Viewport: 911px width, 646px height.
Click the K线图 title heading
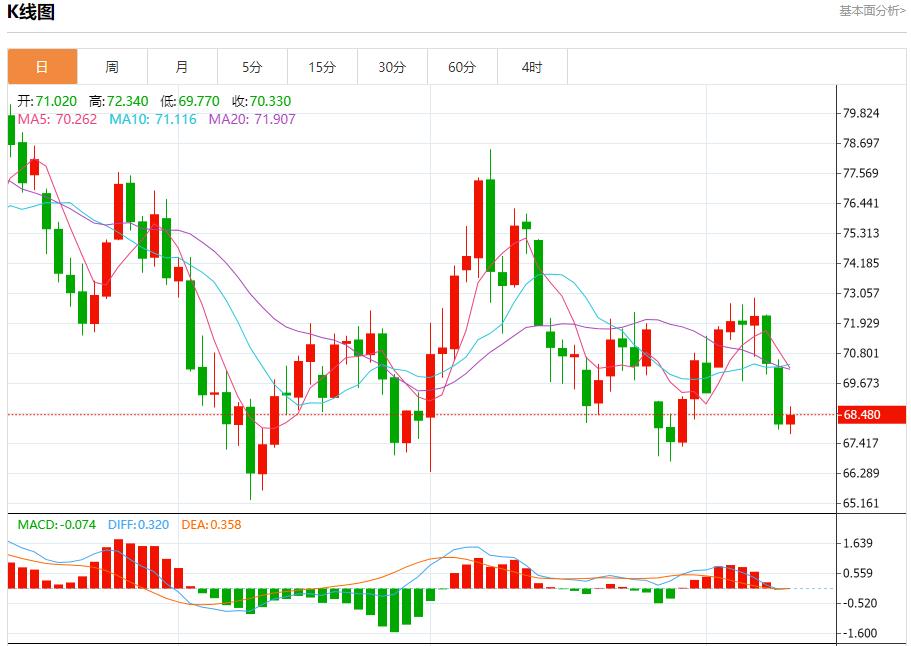pyautogui.click(x=32, y=13)
